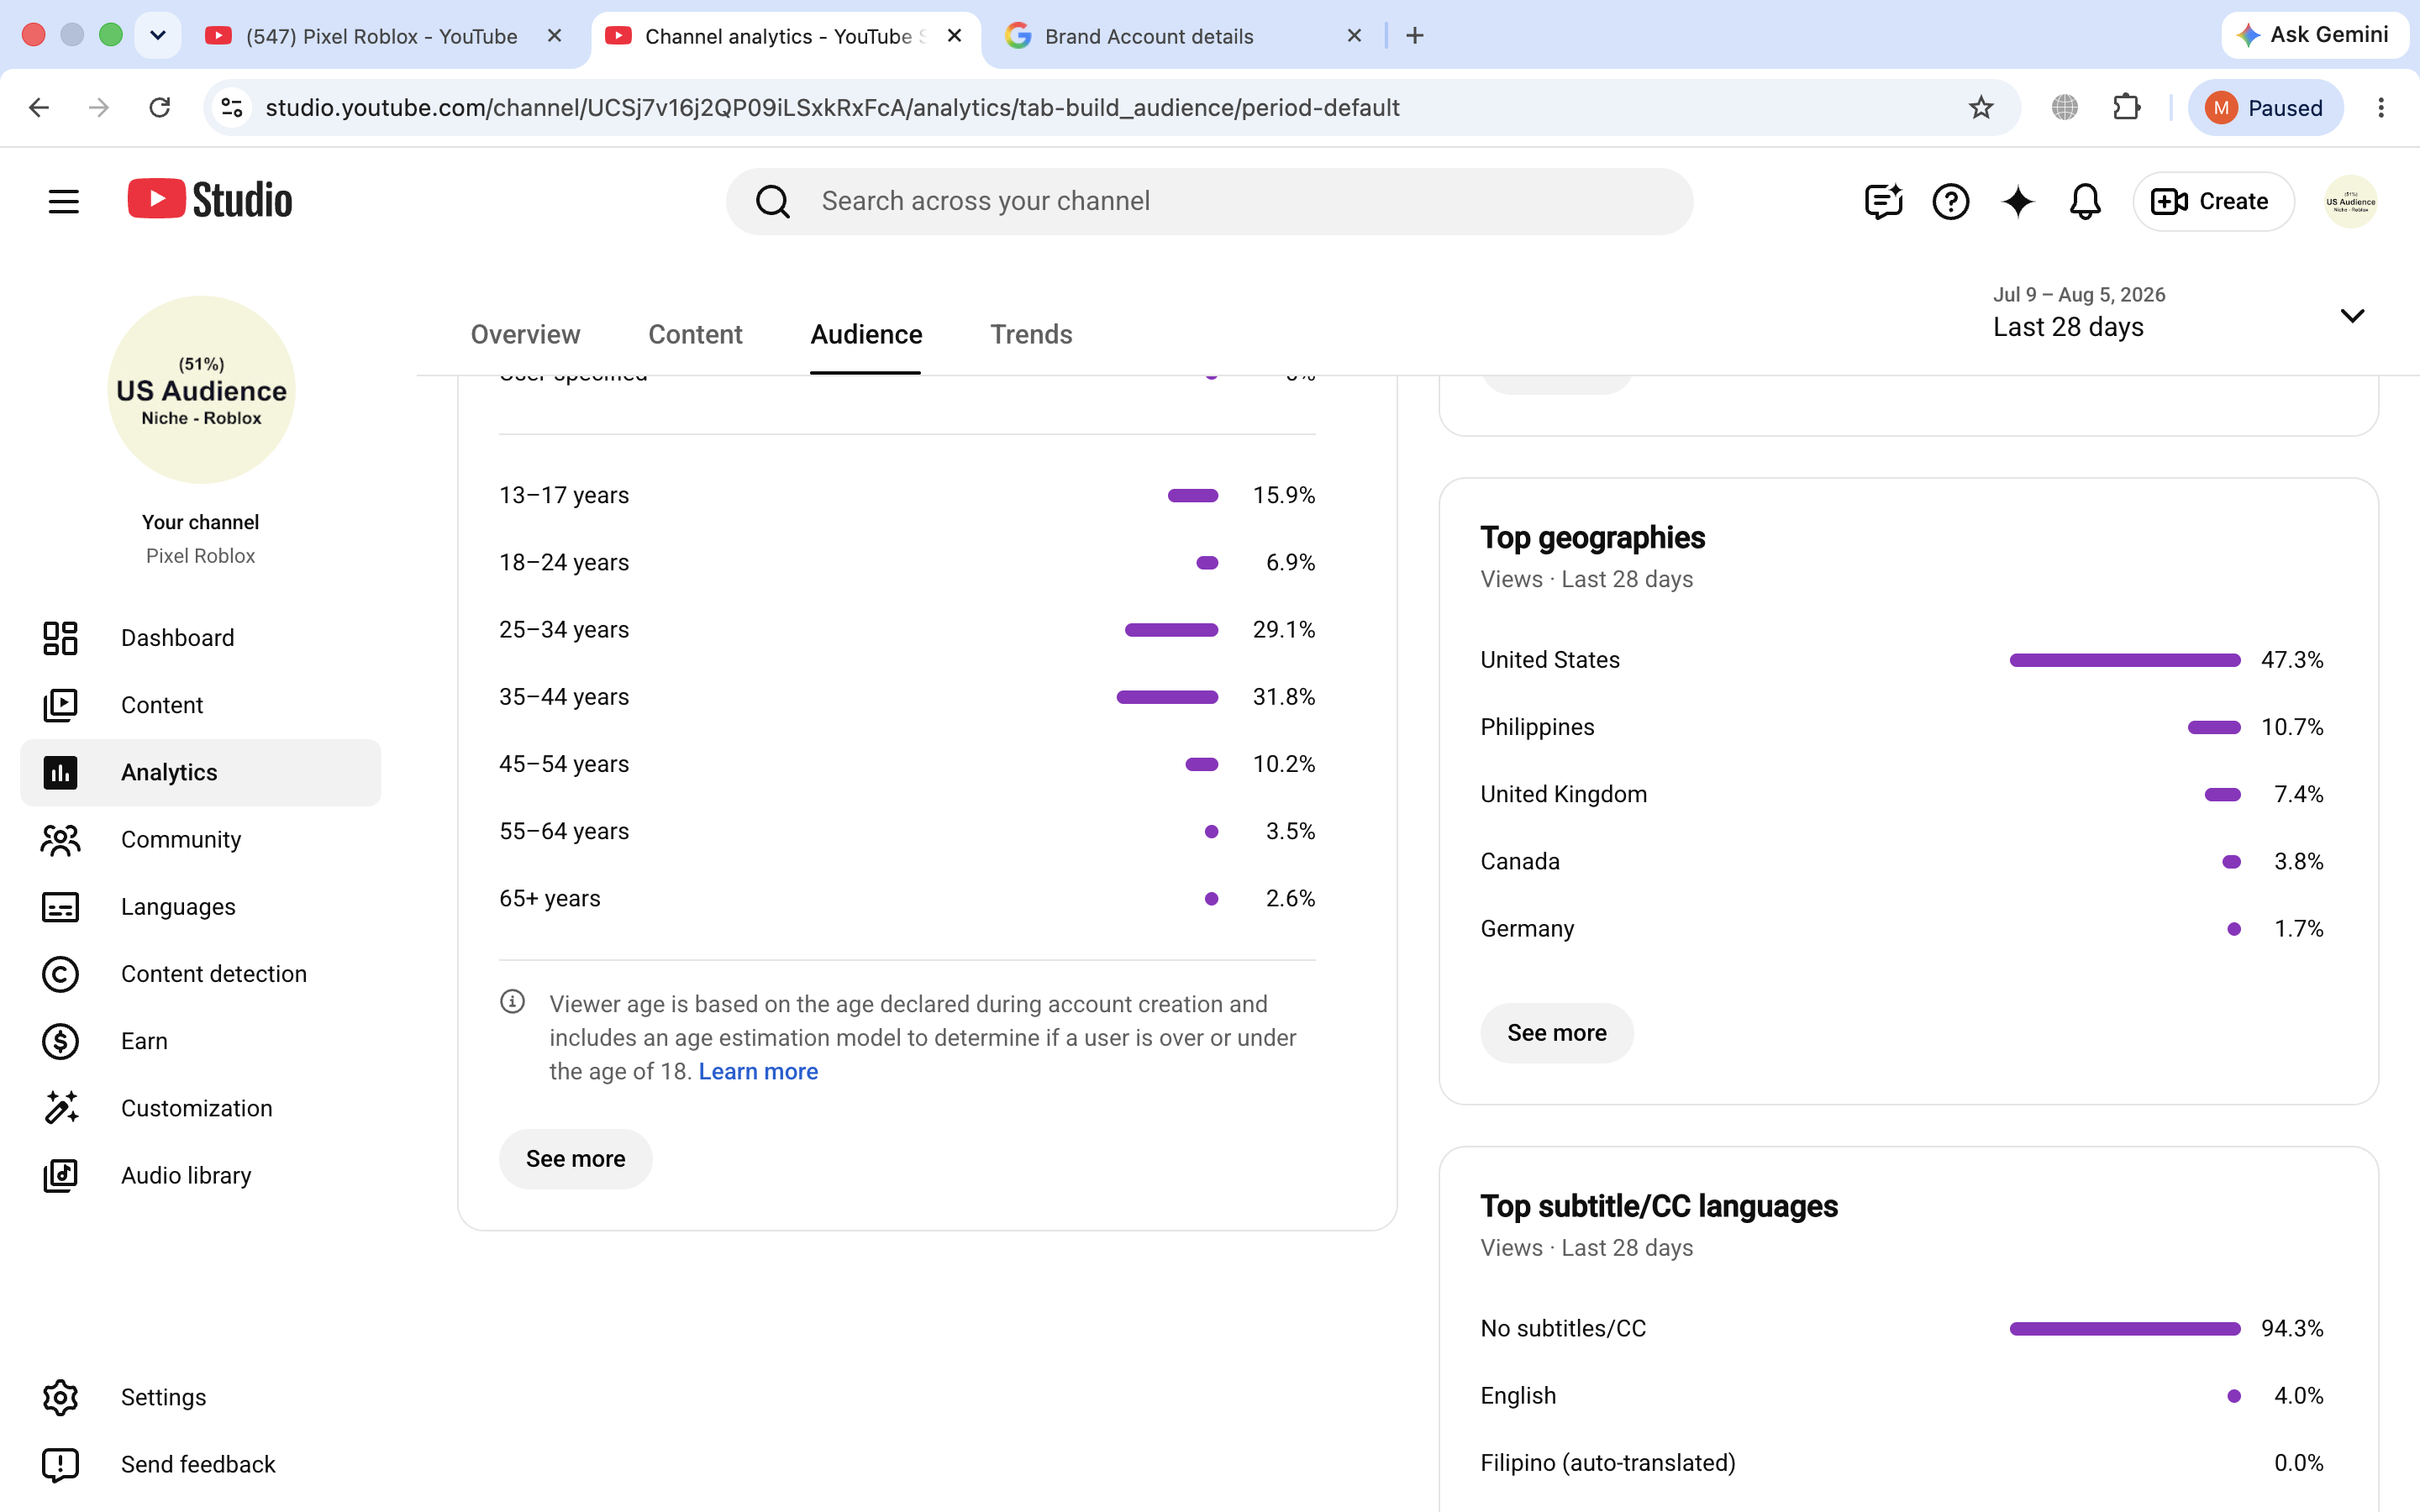Image resolution: width=2420 pixels, height=1512 pixels.
Task: Click the No subtitles/CC bar
Action: [2125, 1328]
